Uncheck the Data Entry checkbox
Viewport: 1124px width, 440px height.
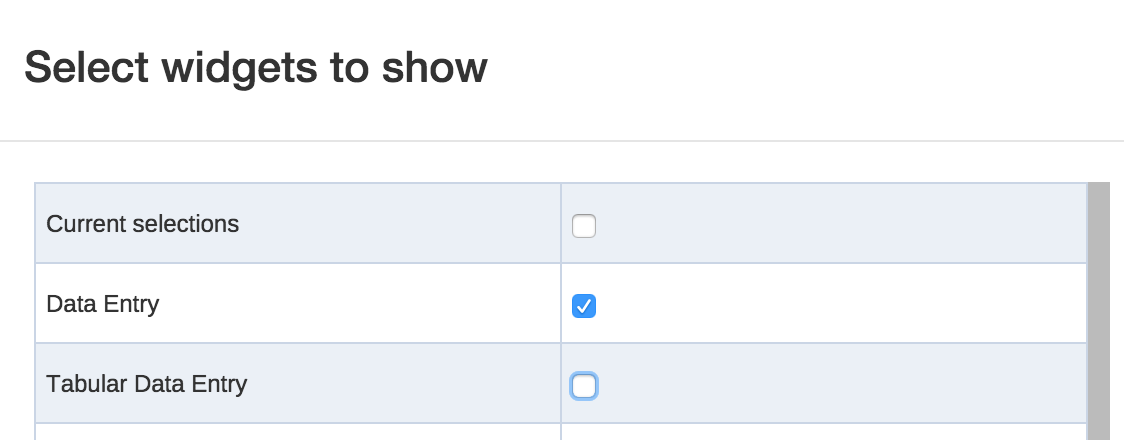(x=584, y=306)
